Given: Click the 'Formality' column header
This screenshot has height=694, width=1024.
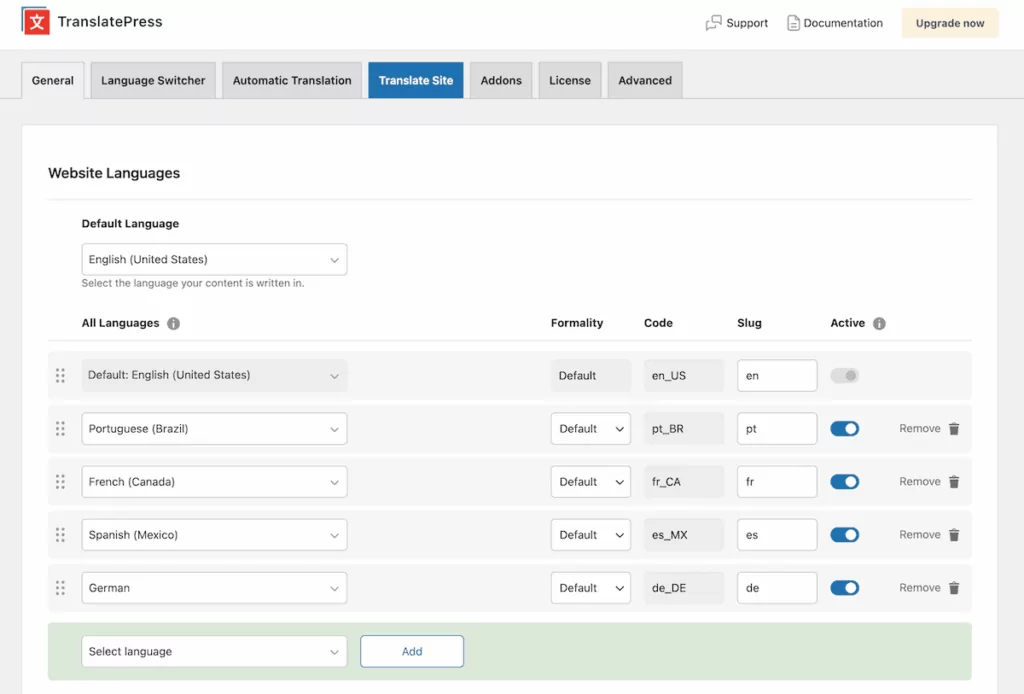Looking at the screenshot, I should [x=577, y=323].
